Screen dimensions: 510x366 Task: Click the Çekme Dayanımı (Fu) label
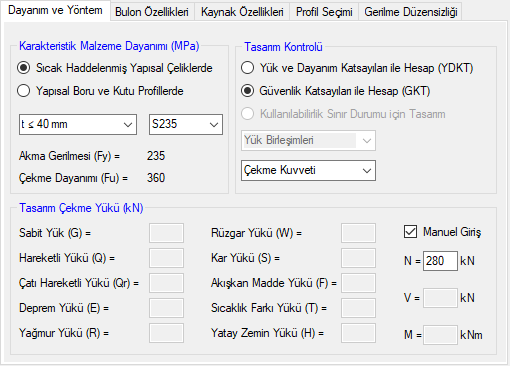point(73,178)
